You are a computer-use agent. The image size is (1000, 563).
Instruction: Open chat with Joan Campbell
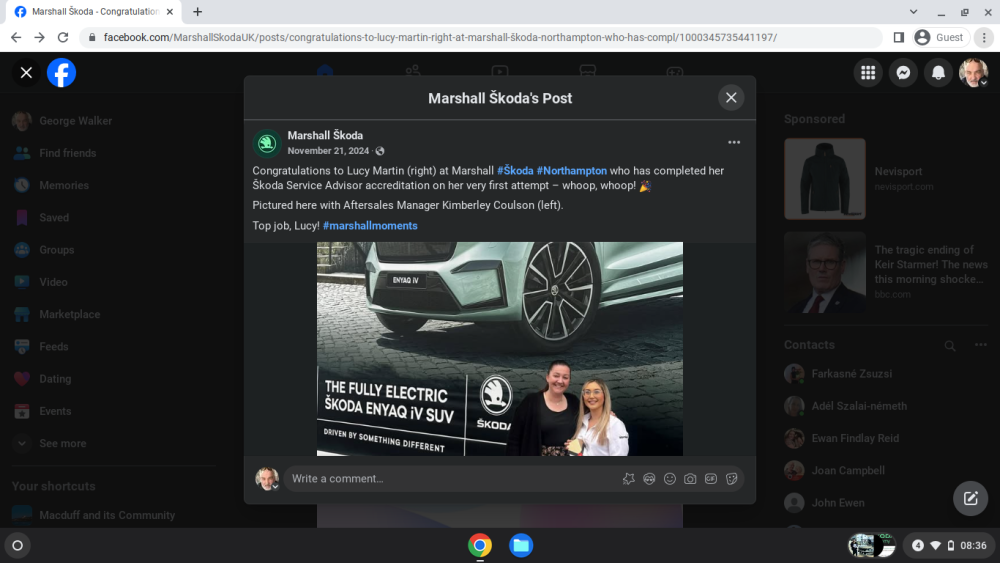(886, 471)
